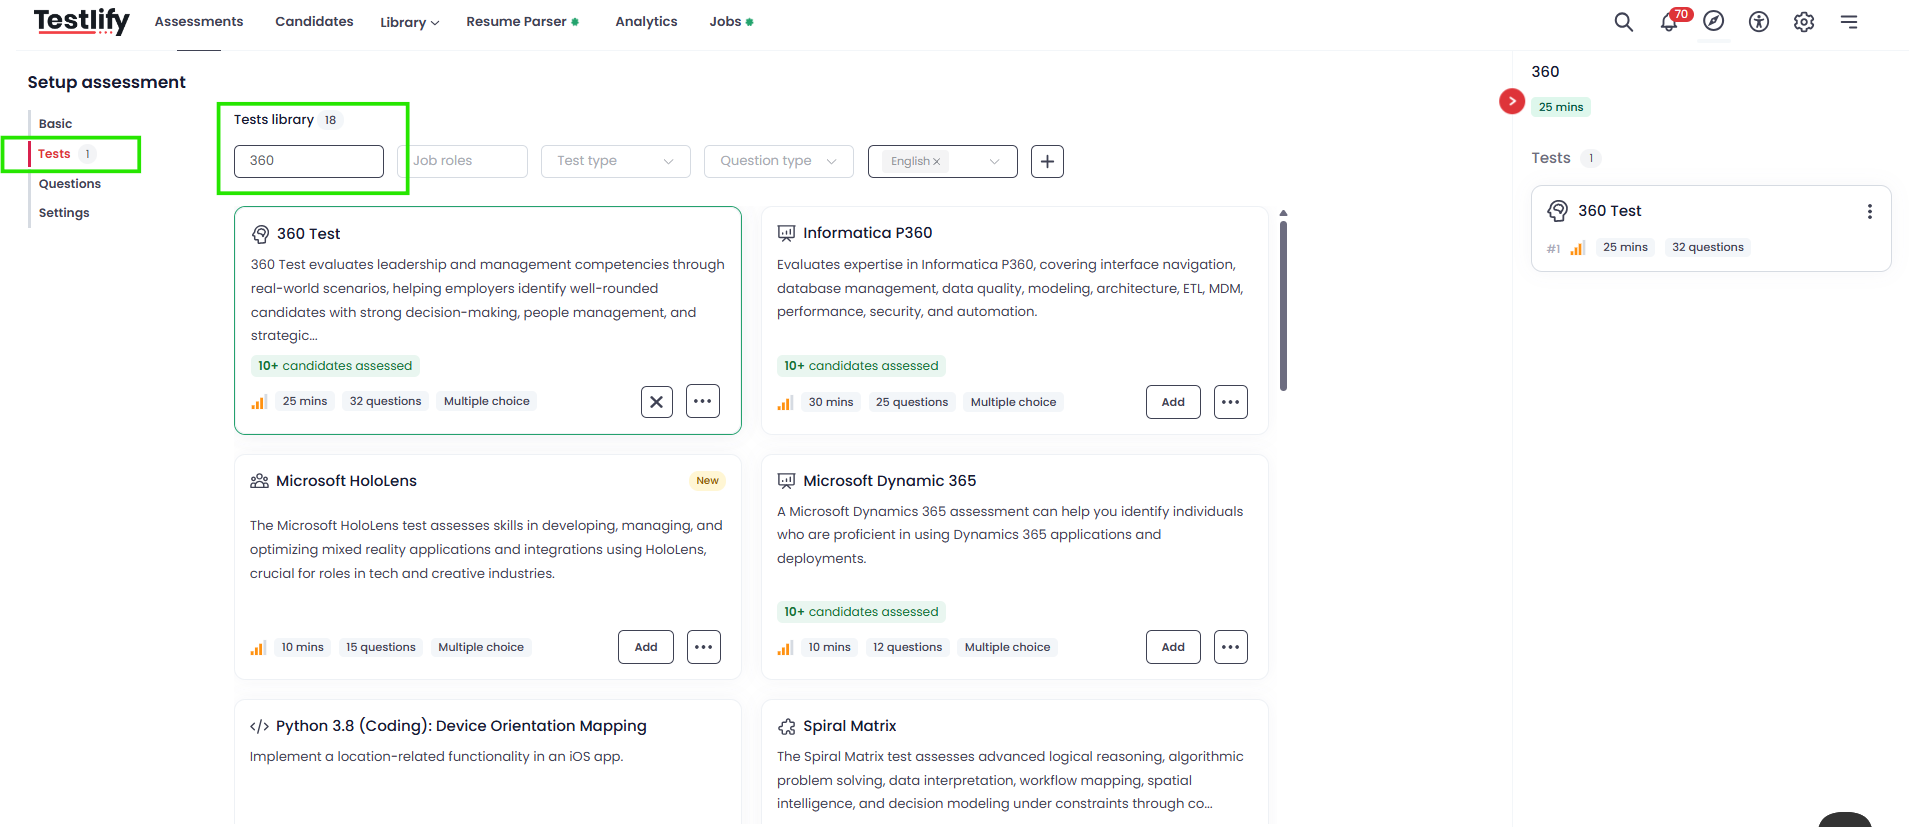Open more options for Microsoft Dynamic 365
Viewport: 1909px width, 827px height.
click(1231, 647)
